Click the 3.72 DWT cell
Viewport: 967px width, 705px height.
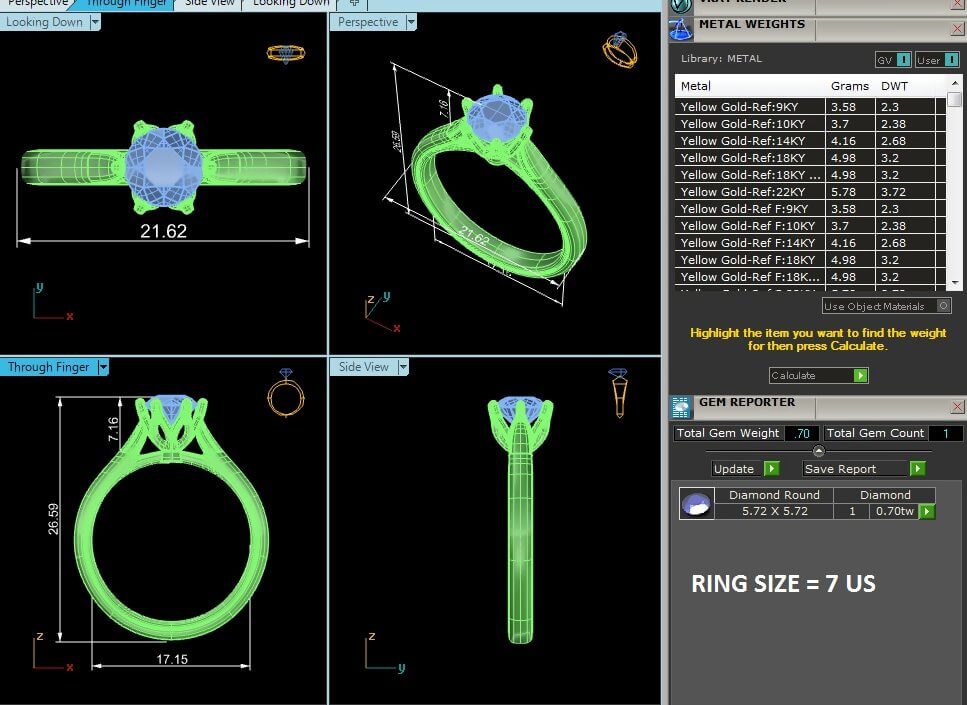click(905, 192)
